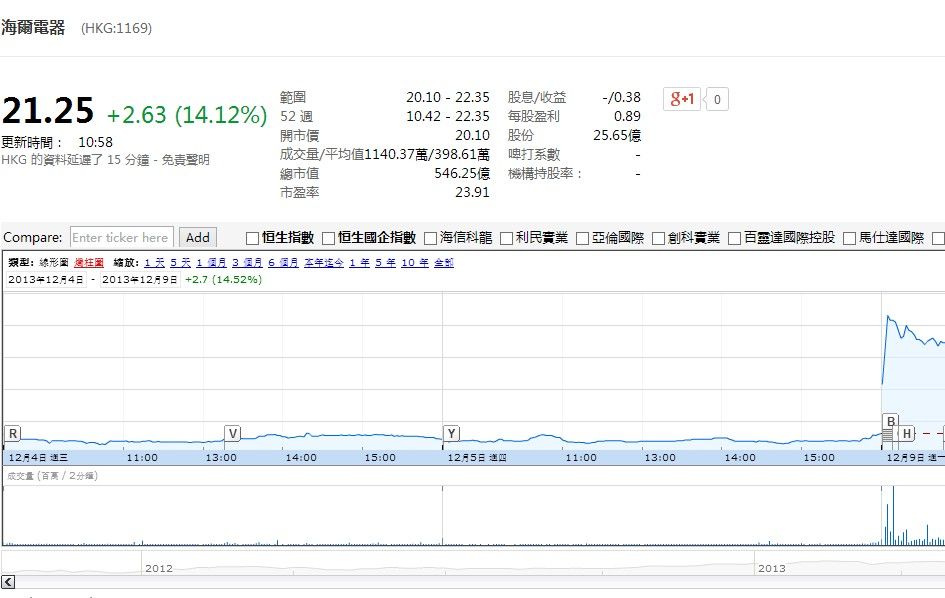
Task: Click the R news marker on chart
Action: [x=13, y=433]
